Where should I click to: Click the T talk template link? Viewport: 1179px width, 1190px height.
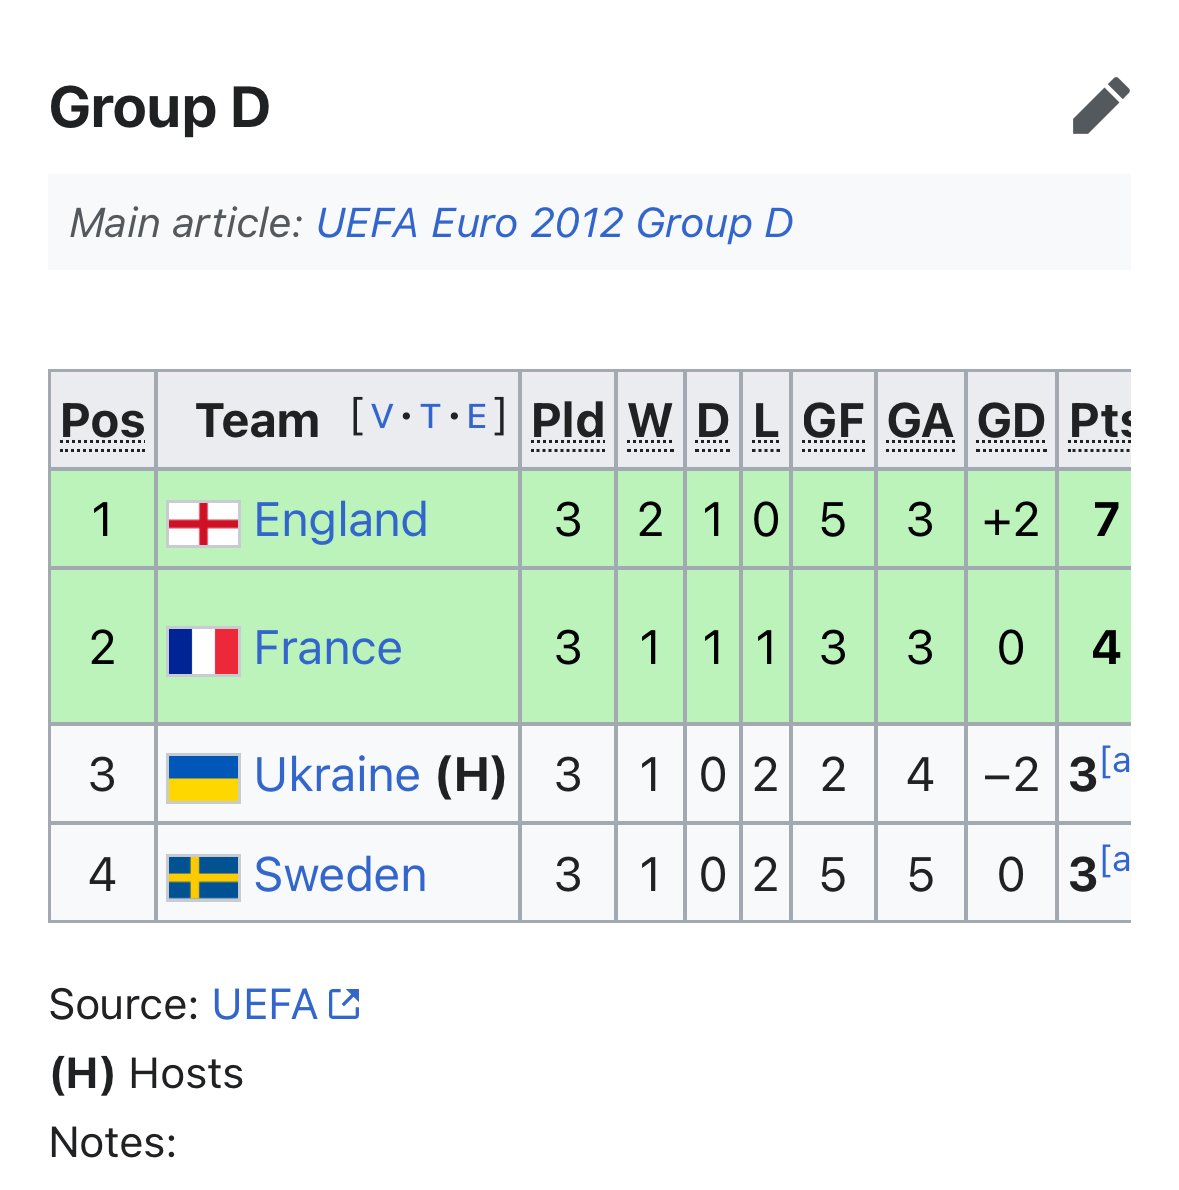(430, 416)
